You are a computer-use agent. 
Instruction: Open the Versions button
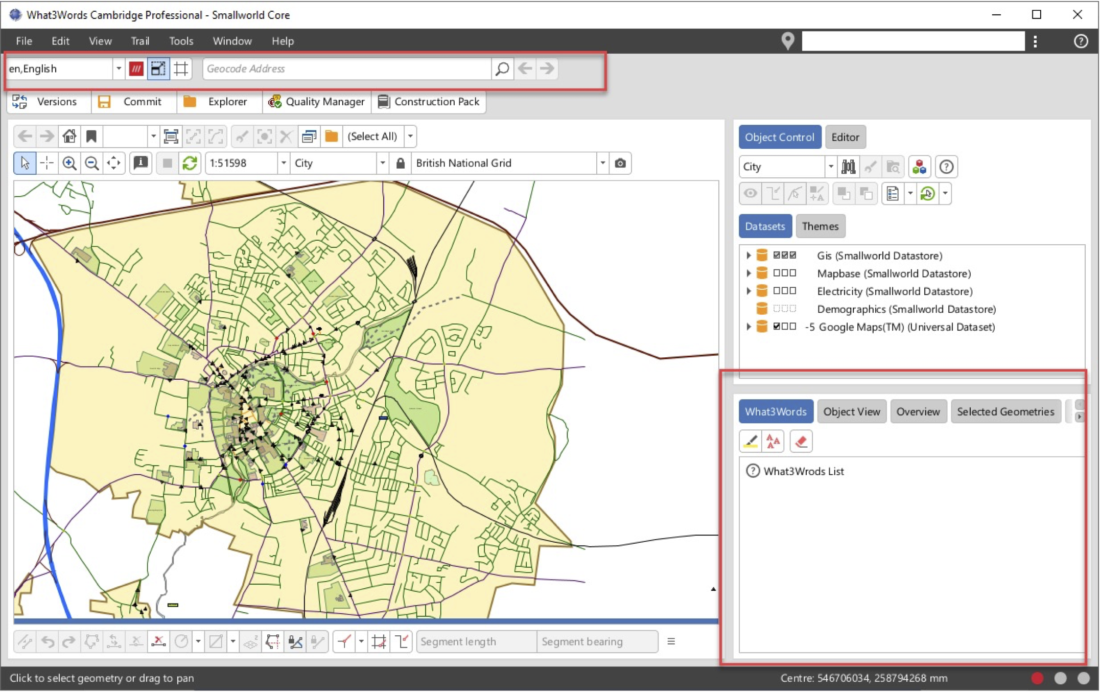point(46,102)
